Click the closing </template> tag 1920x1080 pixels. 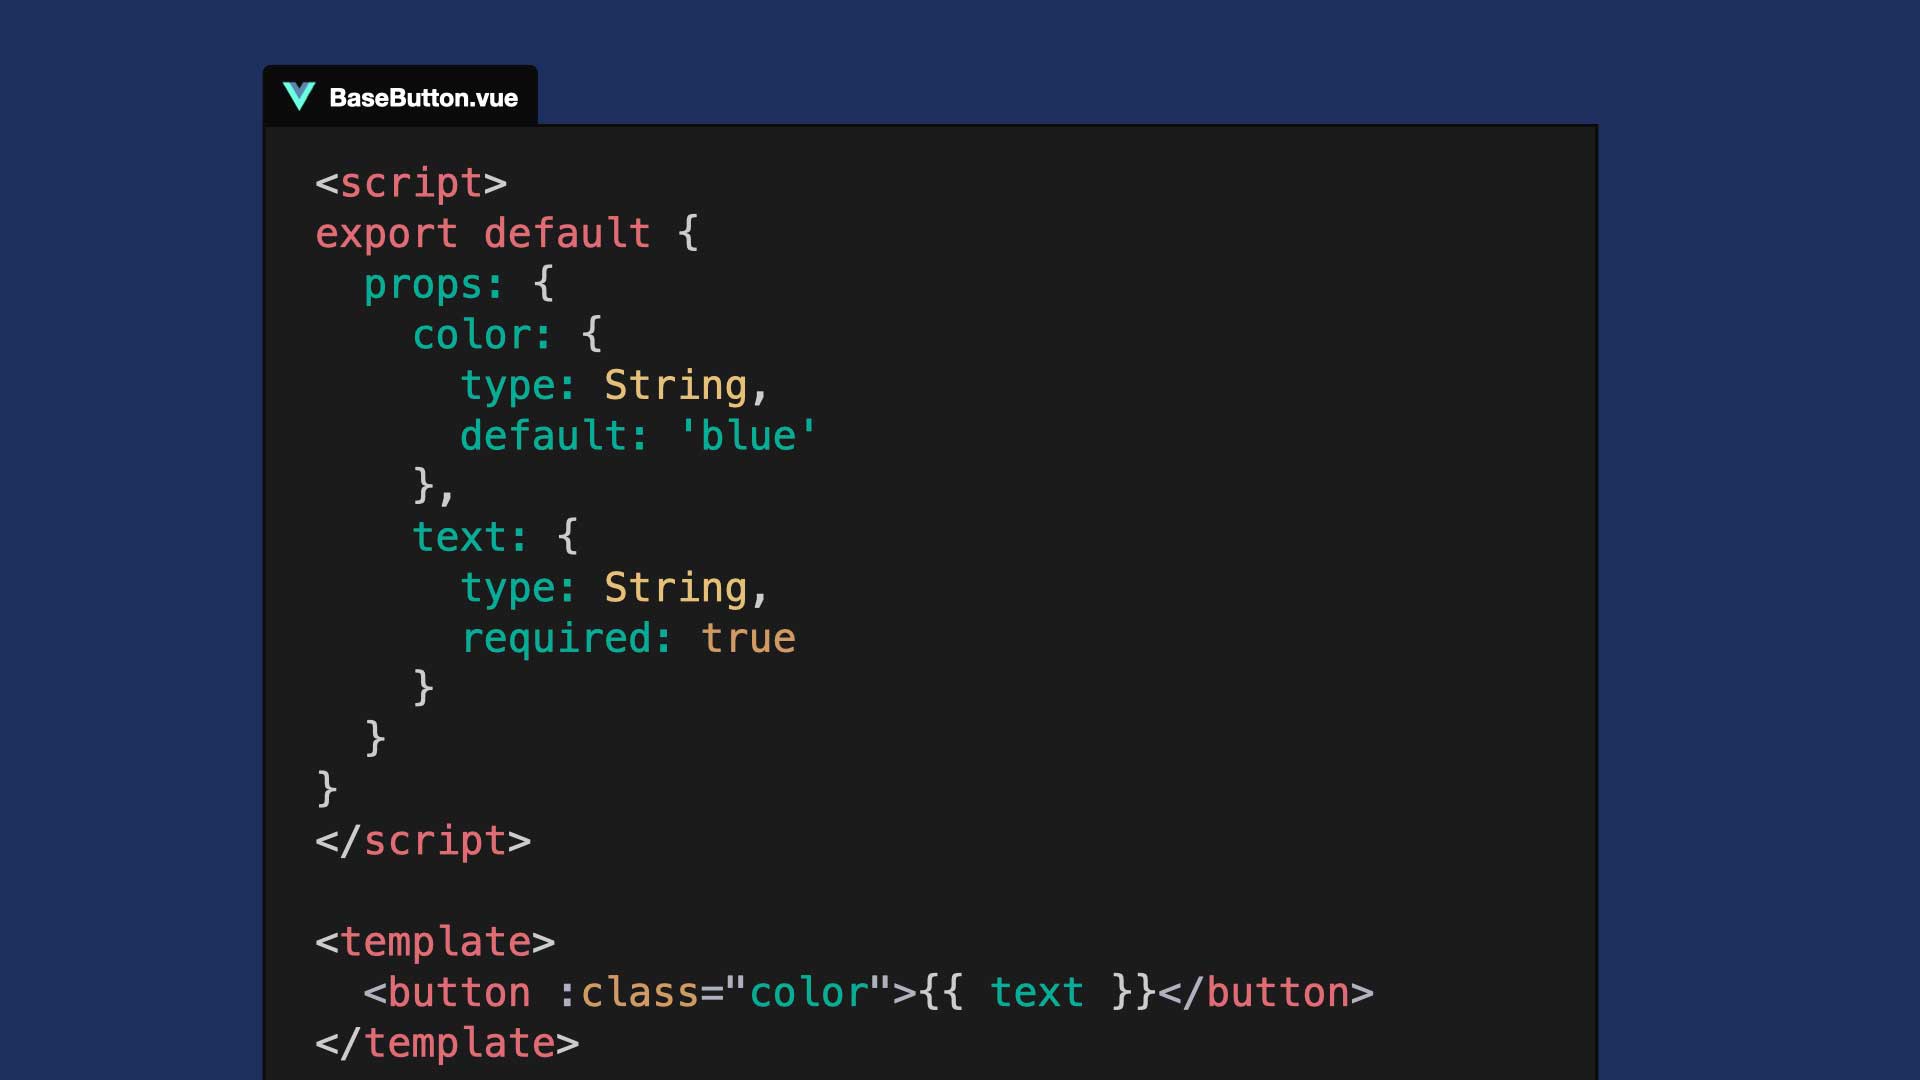tap(447, 1044)
